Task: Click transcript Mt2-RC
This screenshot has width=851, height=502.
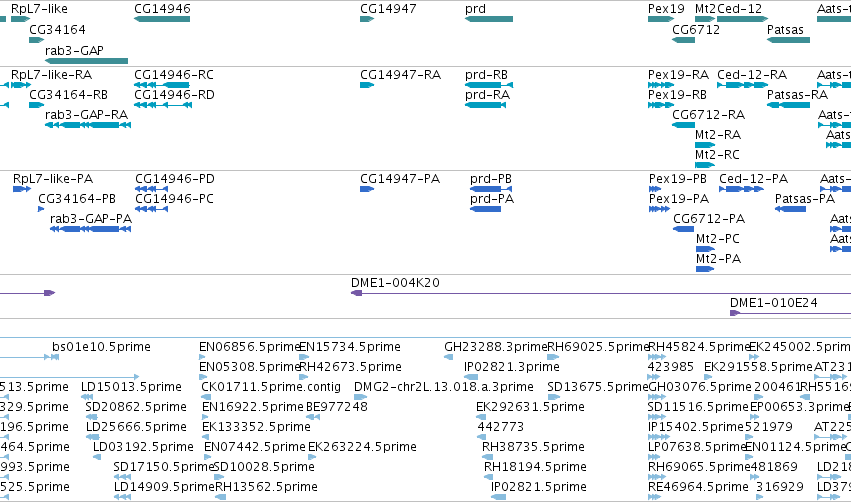Action: [717, 155]
